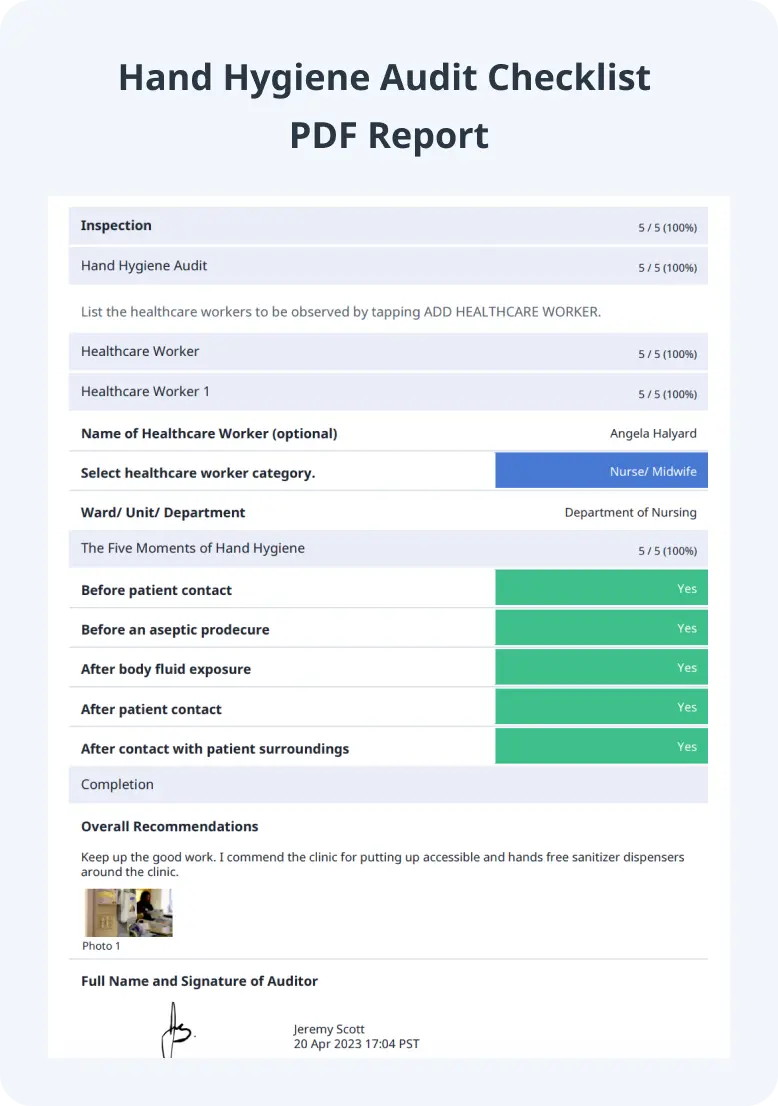
Task: Select the 'Healthcare Worker' section label
Action: point(140,351)
